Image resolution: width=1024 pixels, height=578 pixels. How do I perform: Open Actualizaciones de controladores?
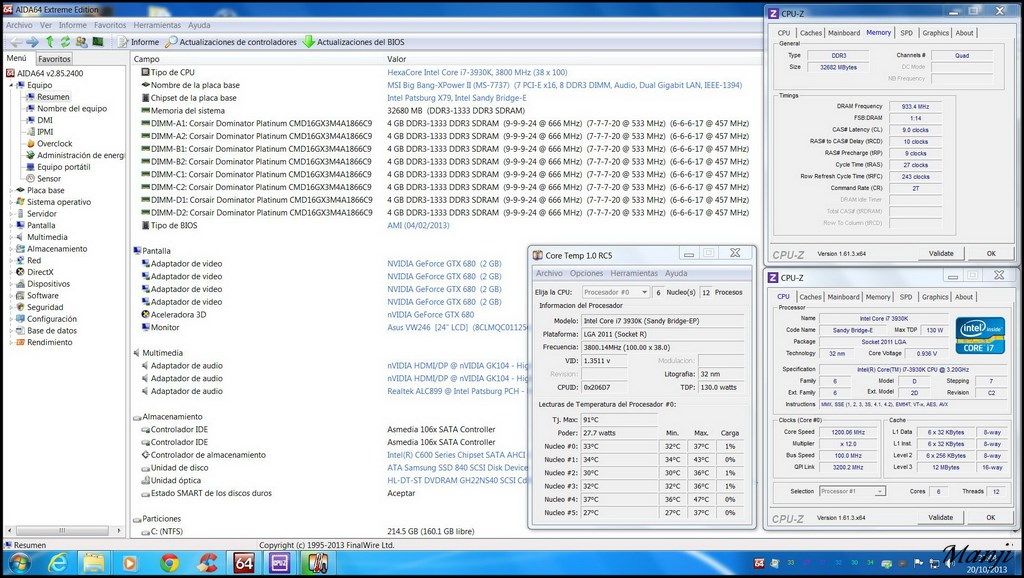[x=231, y=42]
